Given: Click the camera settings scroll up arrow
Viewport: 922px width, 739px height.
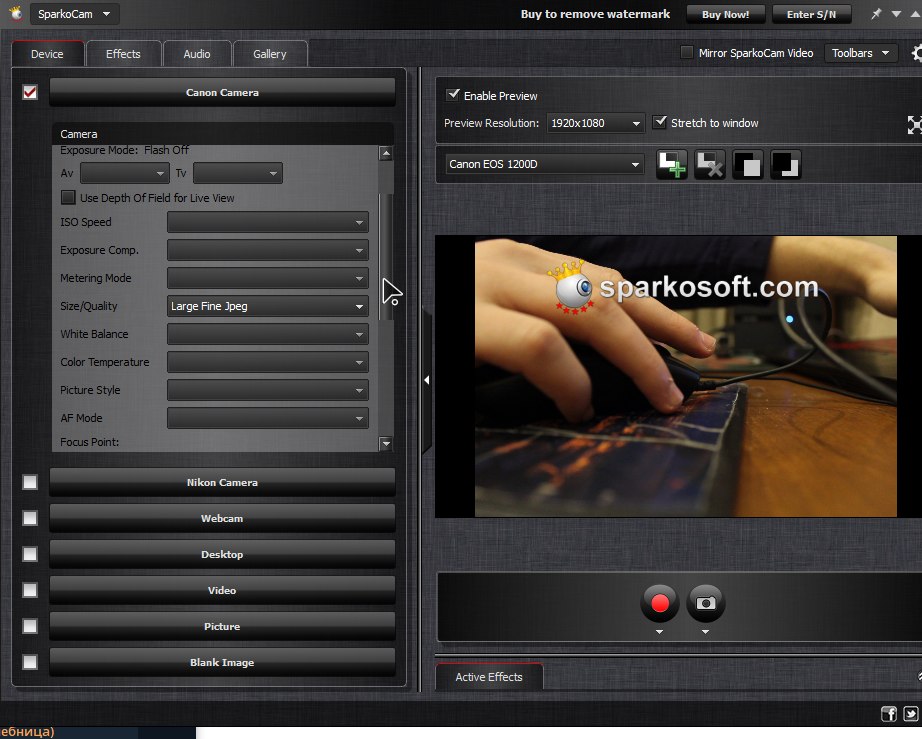Looking at the screenshot, I should pos(386,153).
